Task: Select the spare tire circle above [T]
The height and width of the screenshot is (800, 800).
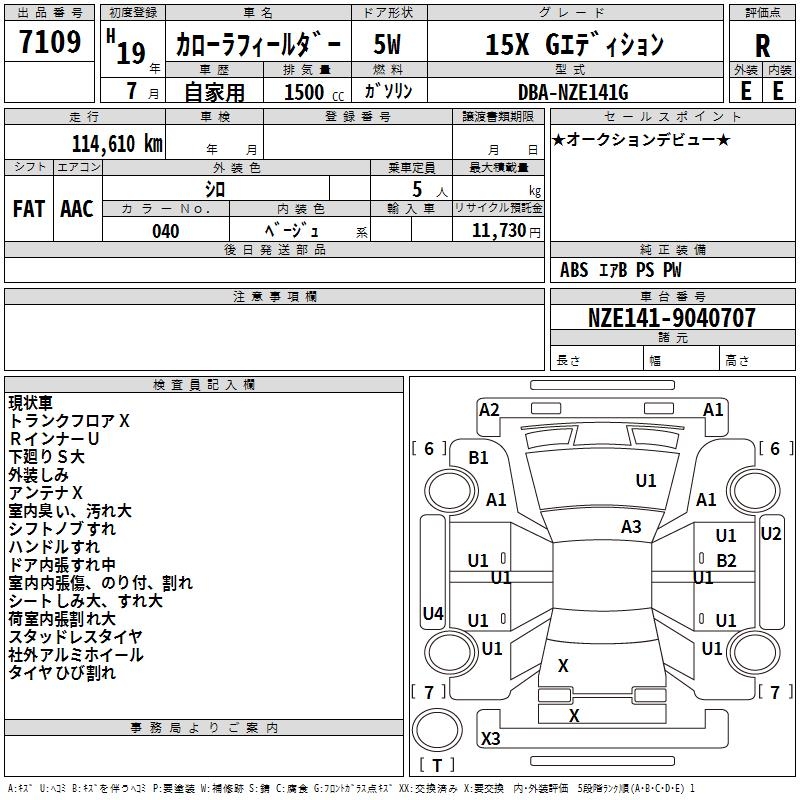Action: tap(437, 730)
